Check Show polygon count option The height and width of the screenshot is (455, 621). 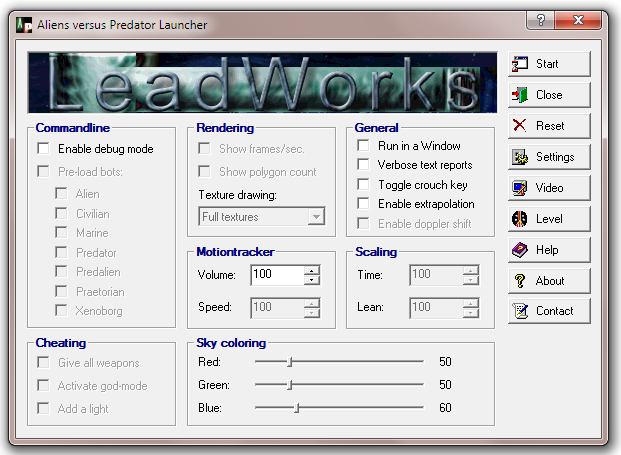204,171
